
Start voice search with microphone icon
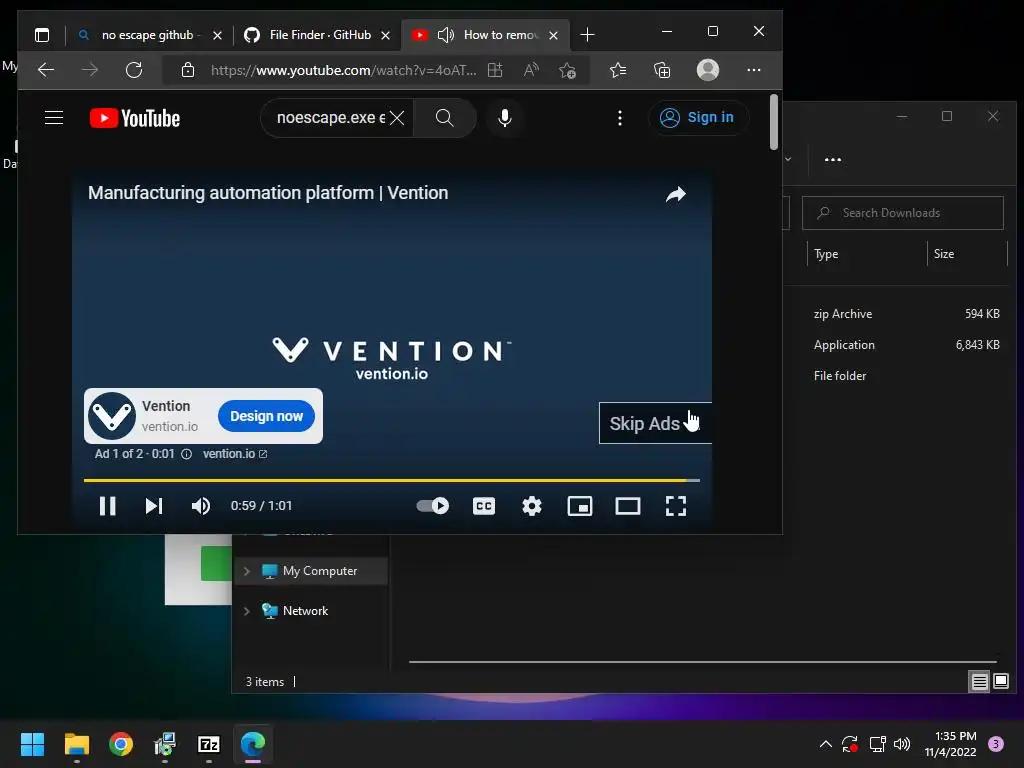tap(504, 118)
